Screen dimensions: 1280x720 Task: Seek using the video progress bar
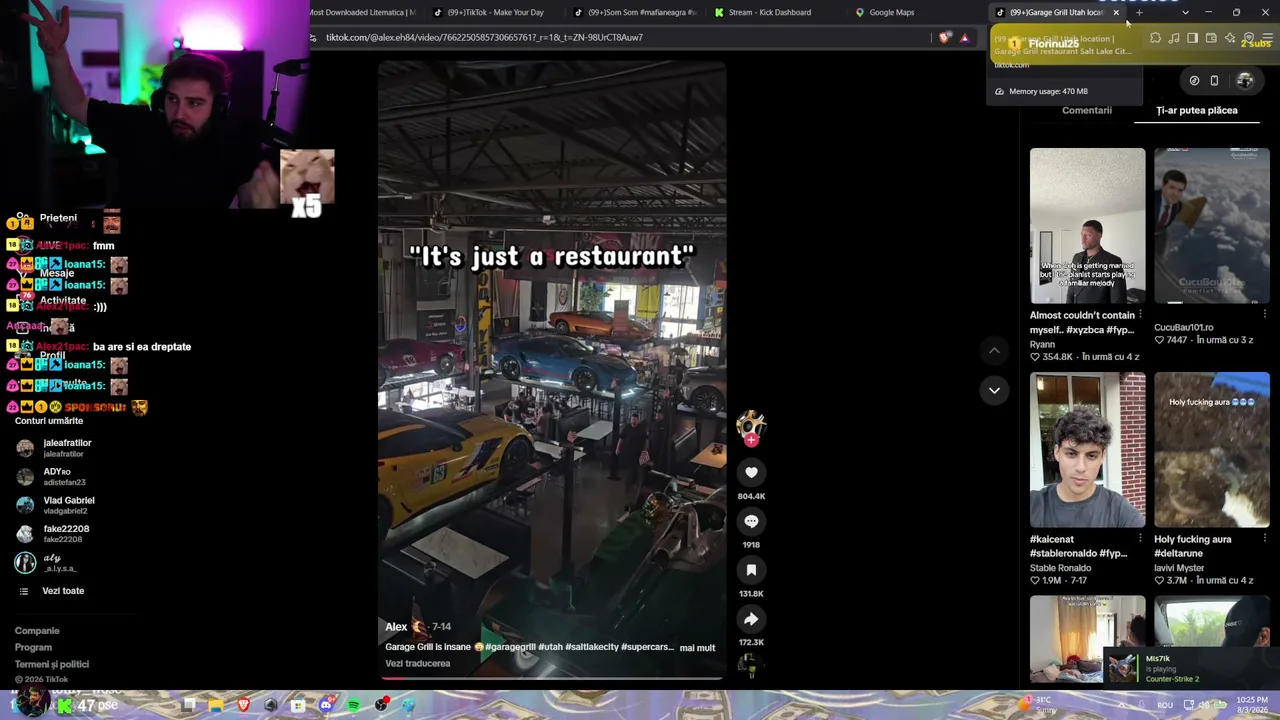click(x=552, y=678)
